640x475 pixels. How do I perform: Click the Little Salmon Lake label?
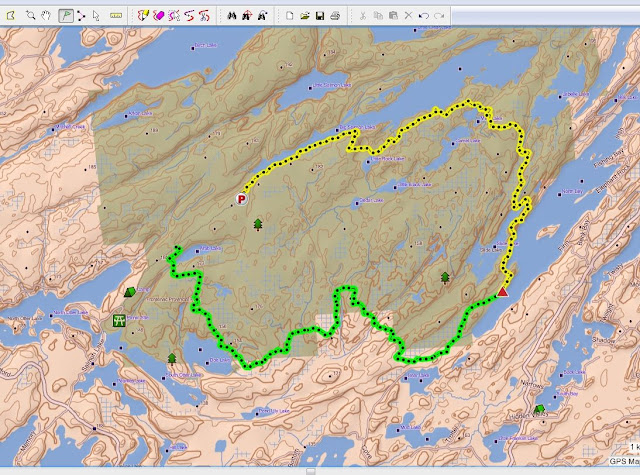pyautogui.click(x=331, y=85)
